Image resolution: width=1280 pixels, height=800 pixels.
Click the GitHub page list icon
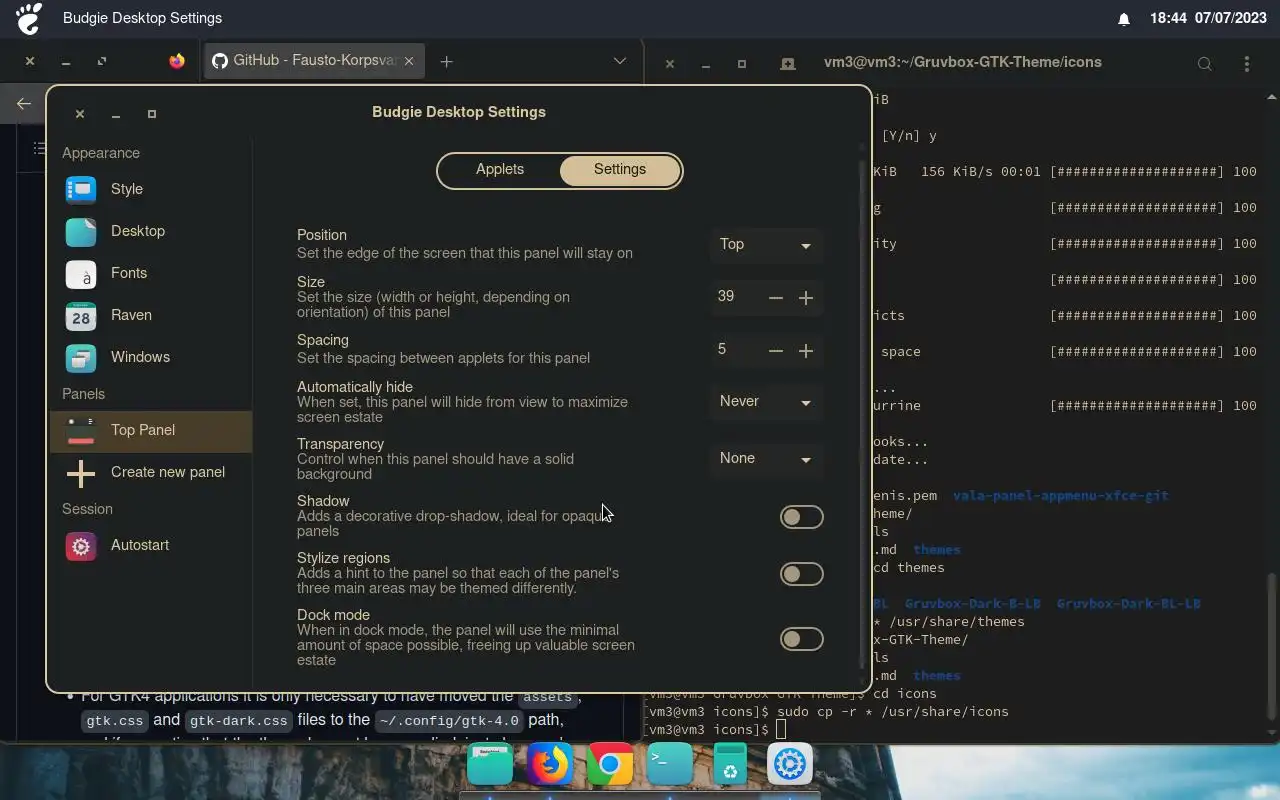click(x=39, y=148)
